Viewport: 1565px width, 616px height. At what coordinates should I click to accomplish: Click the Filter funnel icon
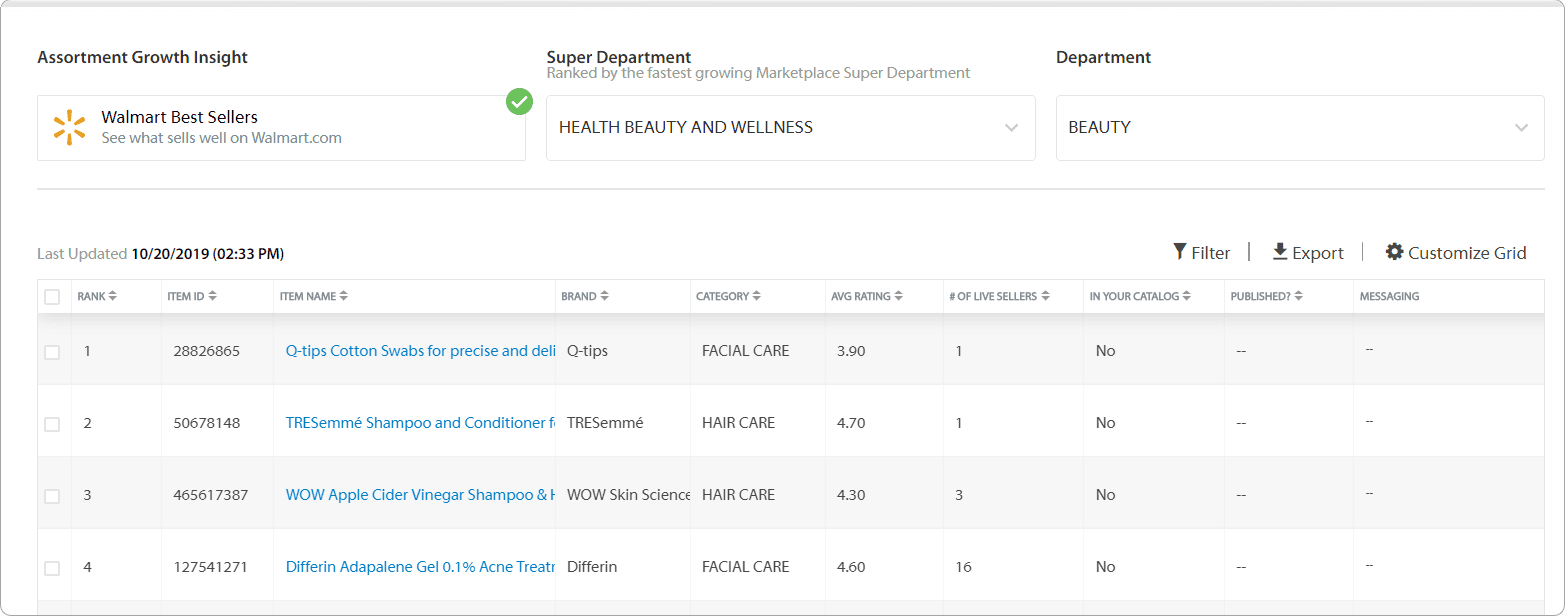pyautogui.click(x=1180, y=252)
